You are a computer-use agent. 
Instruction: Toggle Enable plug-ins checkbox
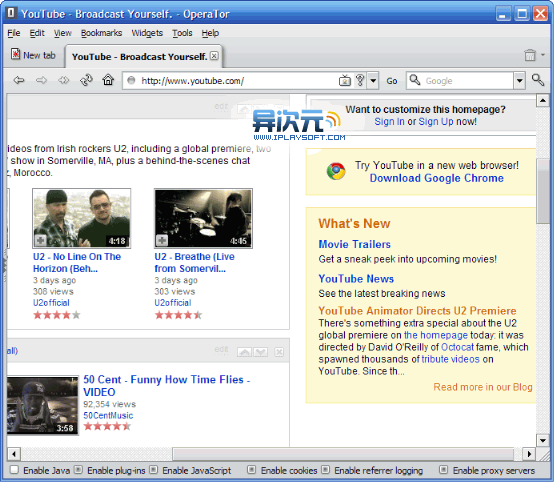78,470
